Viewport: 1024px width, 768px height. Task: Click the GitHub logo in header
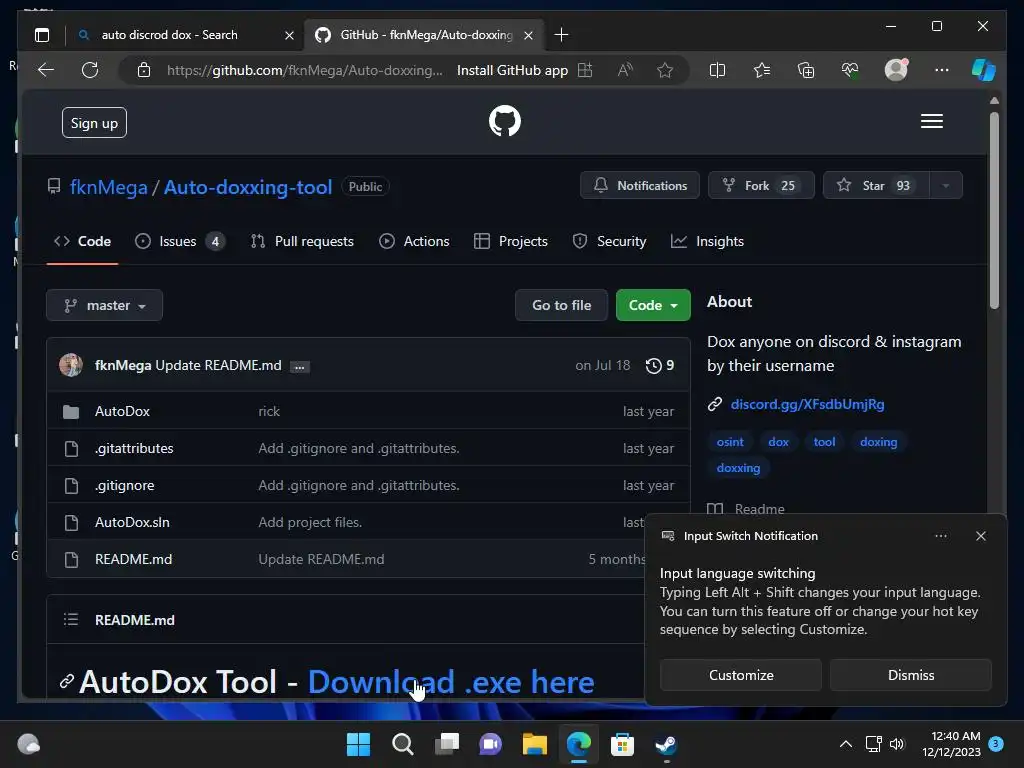click(505, 121)
